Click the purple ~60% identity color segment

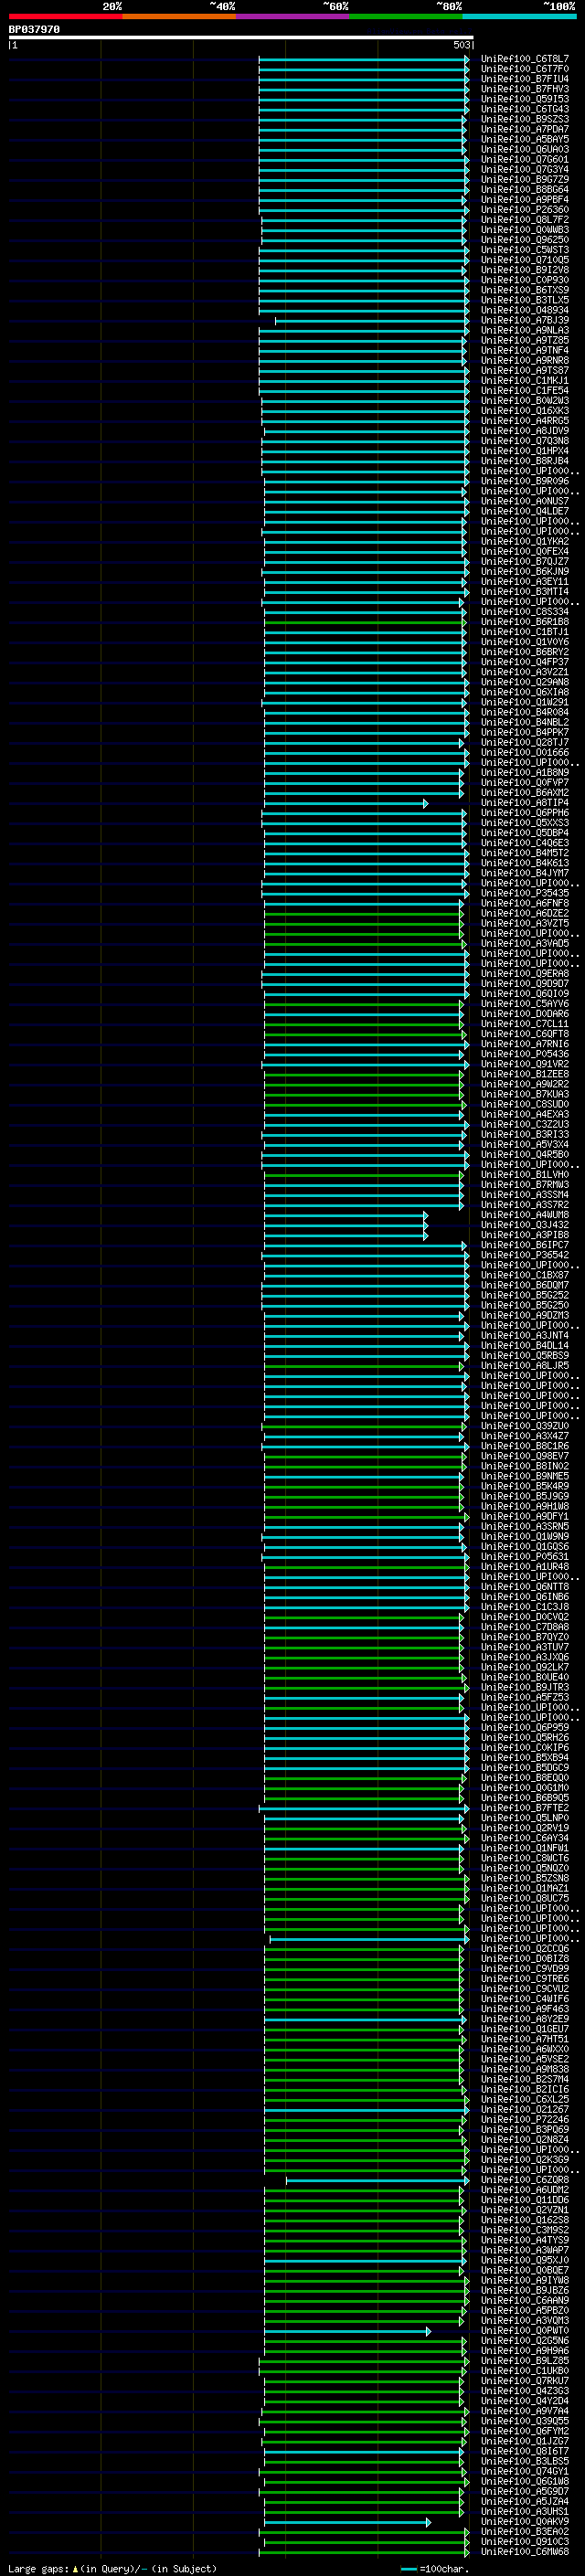(292, 17)
